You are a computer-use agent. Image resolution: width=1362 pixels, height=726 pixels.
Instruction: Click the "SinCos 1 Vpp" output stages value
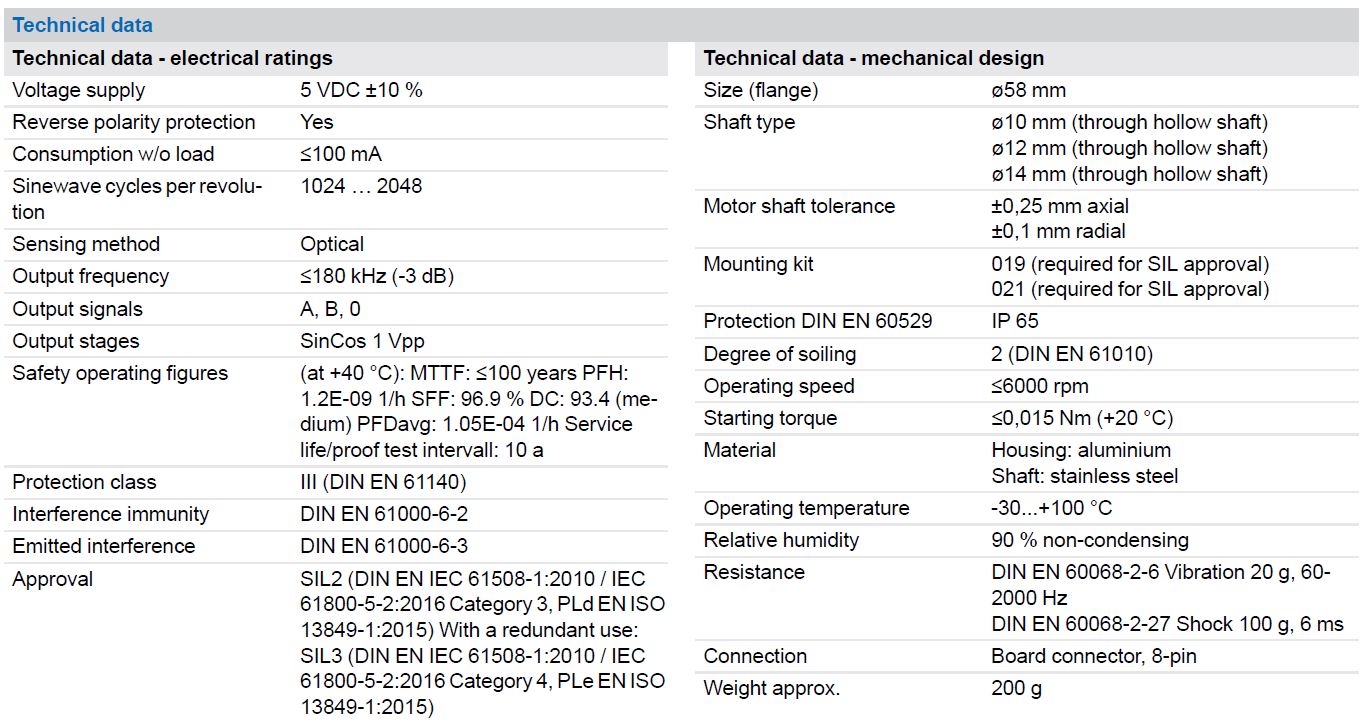point(362,341)
